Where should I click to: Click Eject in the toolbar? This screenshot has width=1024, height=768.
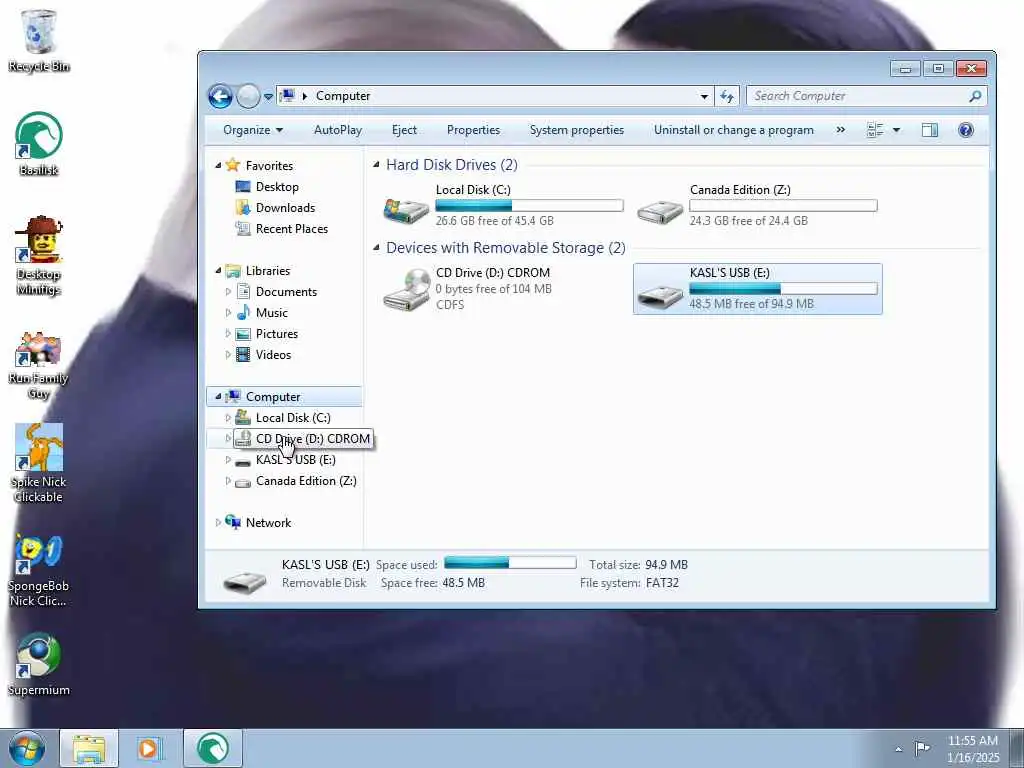[404, 130]
